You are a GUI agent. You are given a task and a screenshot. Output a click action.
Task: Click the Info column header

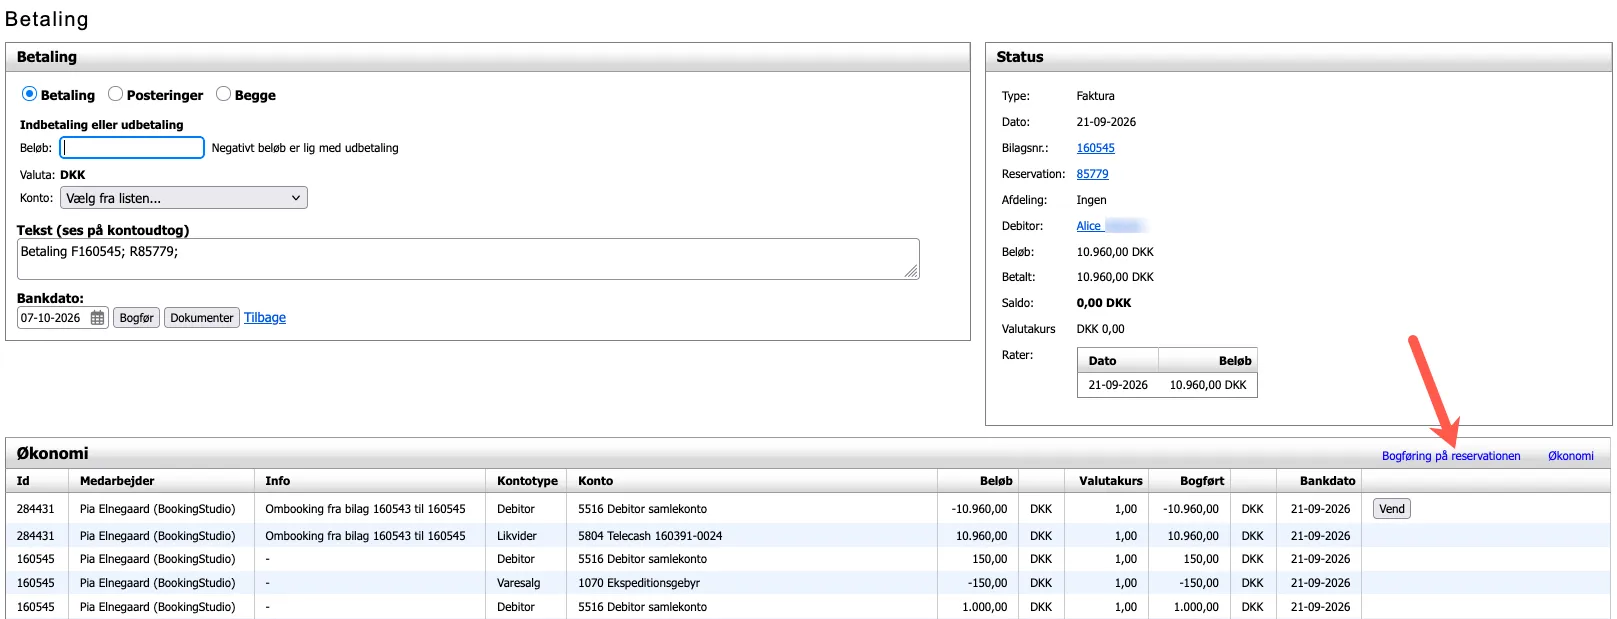(x=278, y=481)
